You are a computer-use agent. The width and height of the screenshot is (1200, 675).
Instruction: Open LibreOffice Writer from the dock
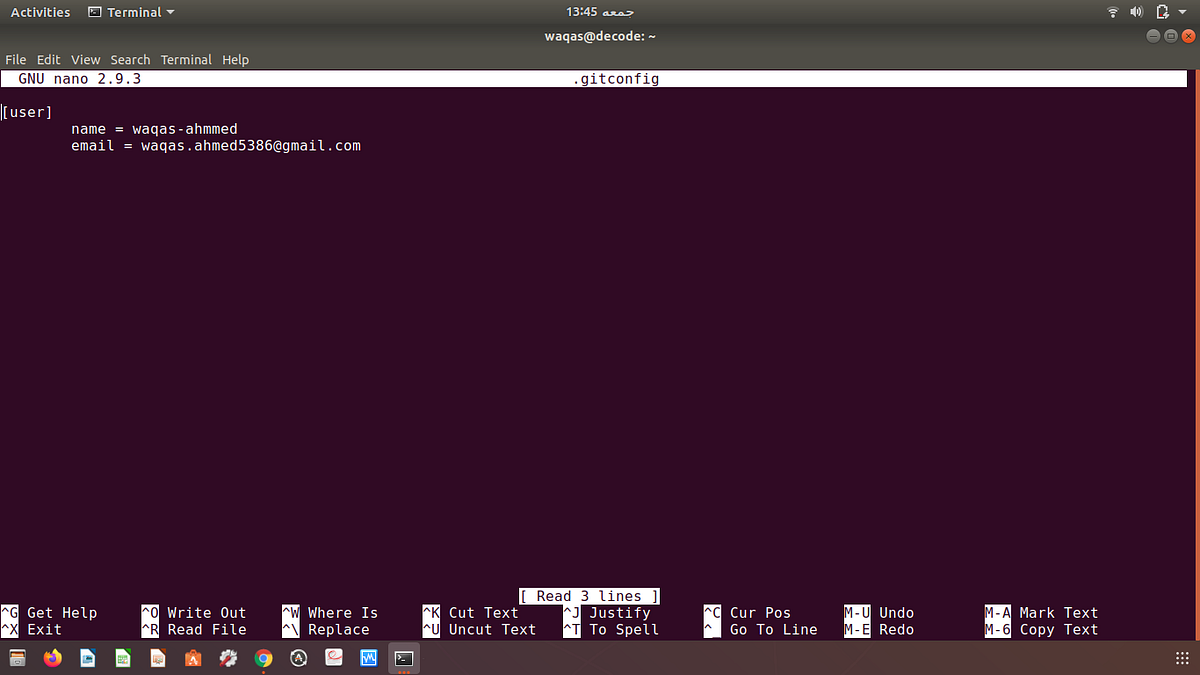(x=88, y=658)
